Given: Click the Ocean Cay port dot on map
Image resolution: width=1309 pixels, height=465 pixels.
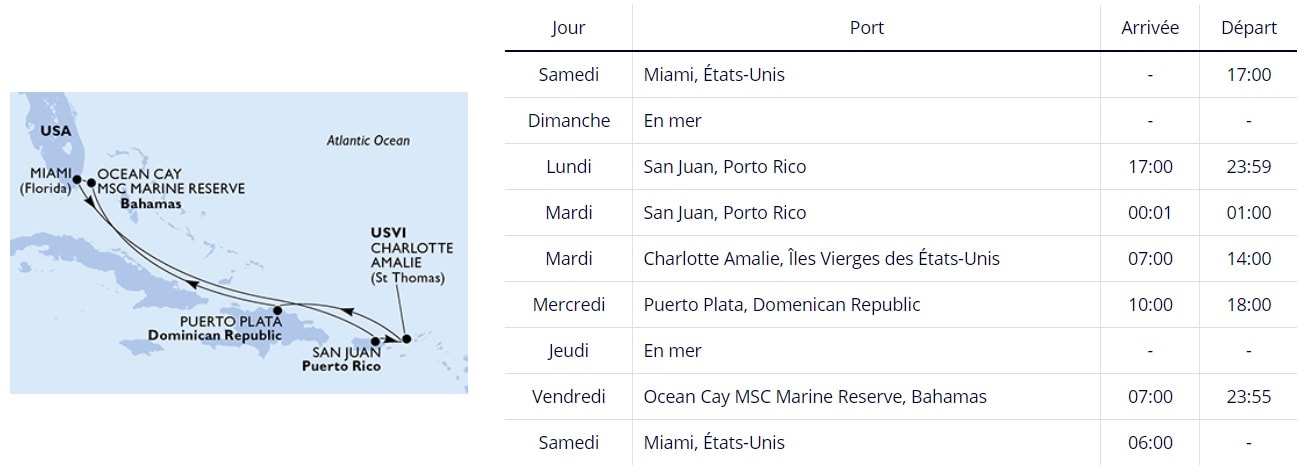Looking at the screenshot, I should point(92,183).
